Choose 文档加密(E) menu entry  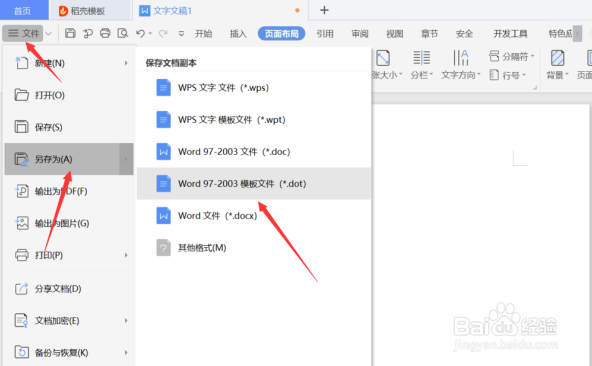[x=69, y=321]
